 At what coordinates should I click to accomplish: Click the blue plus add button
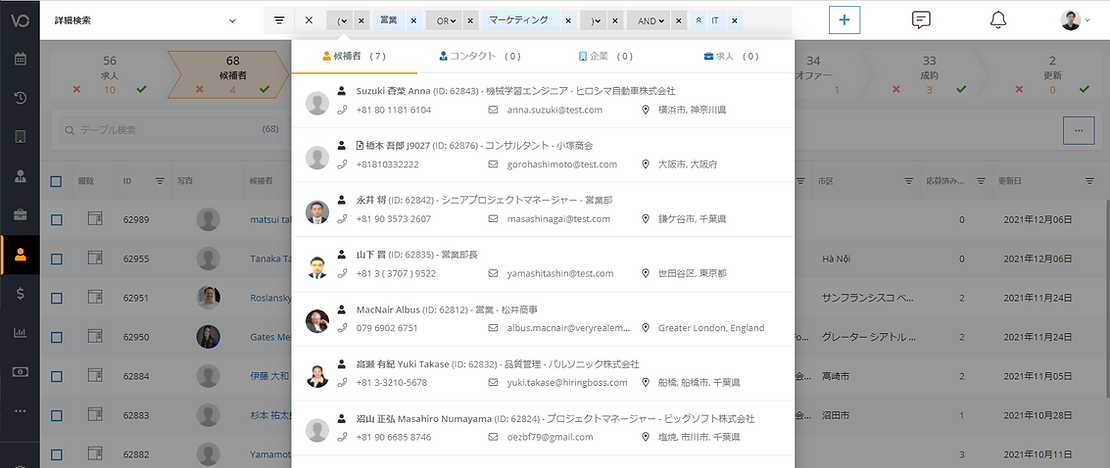click(844, 20)
